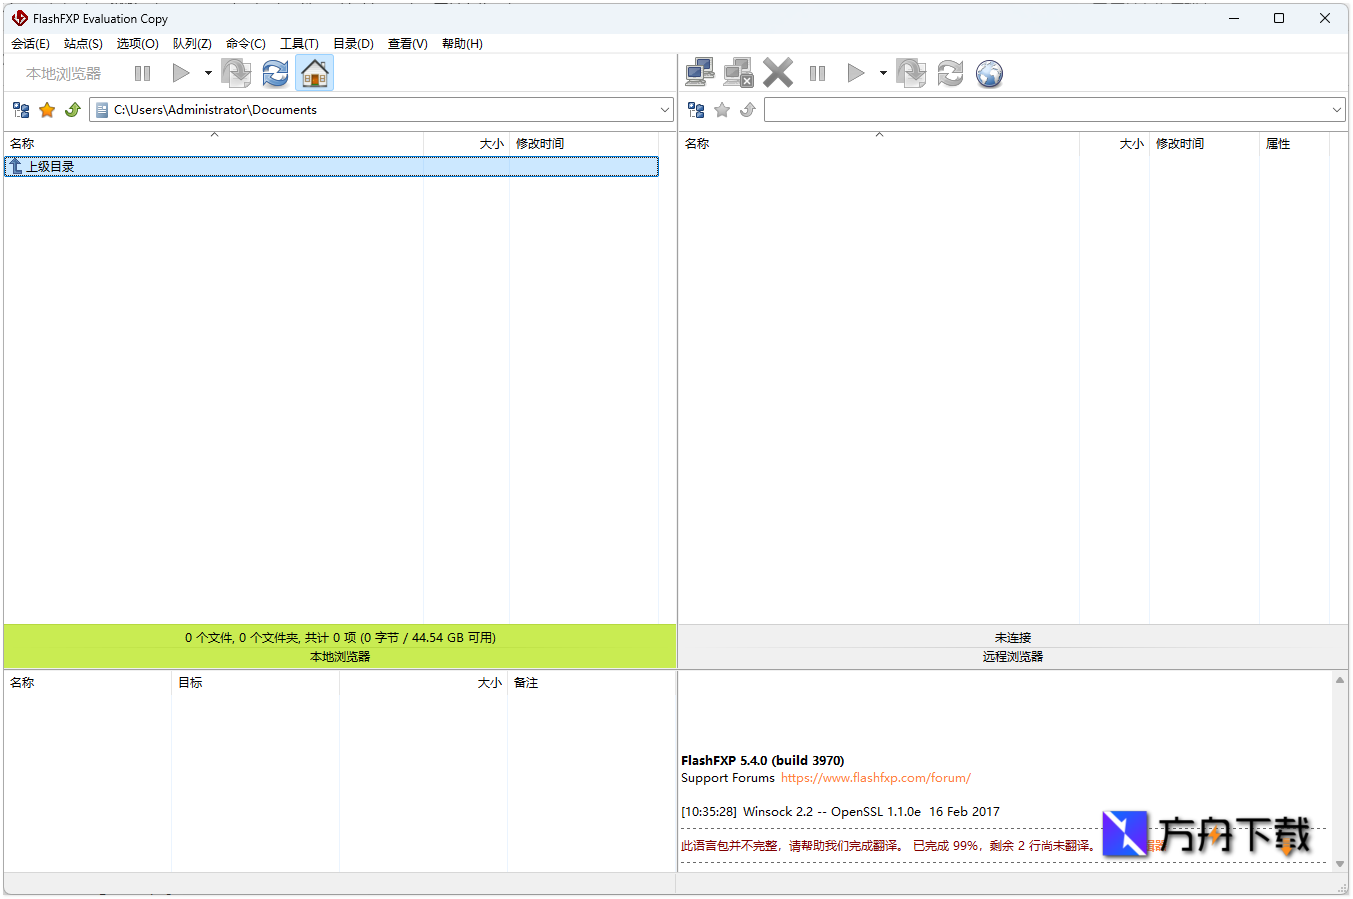Click the log panel scroll-down arrow
Screen dimensions: 1353x899
(1340, 864)
